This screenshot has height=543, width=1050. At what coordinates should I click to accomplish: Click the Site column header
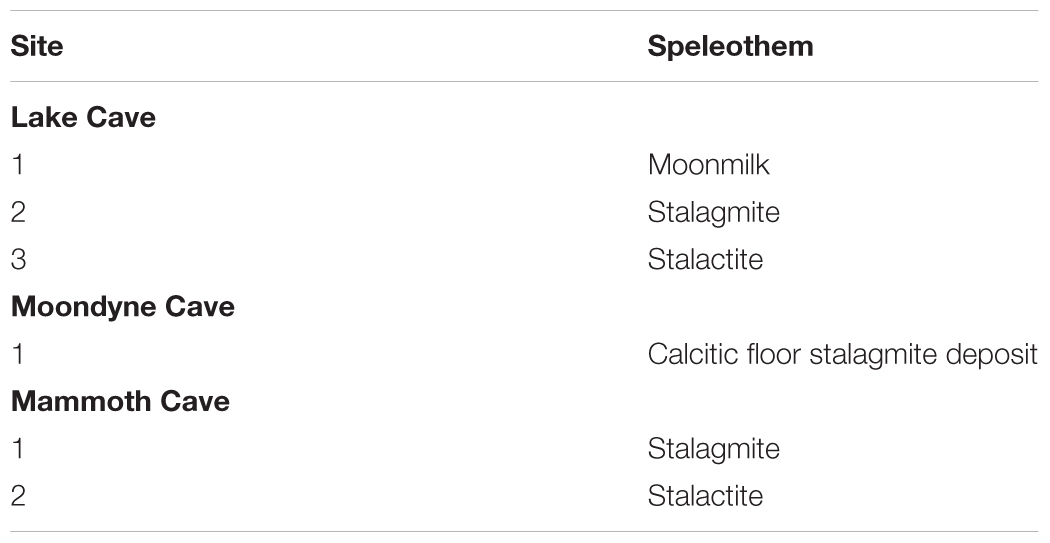coord(37,46)
